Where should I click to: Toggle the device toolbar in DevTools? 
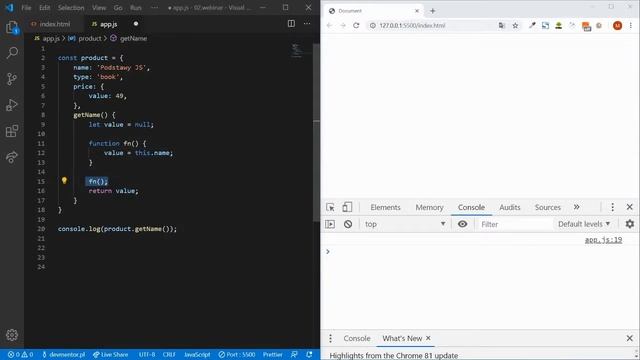coord(347,207)
